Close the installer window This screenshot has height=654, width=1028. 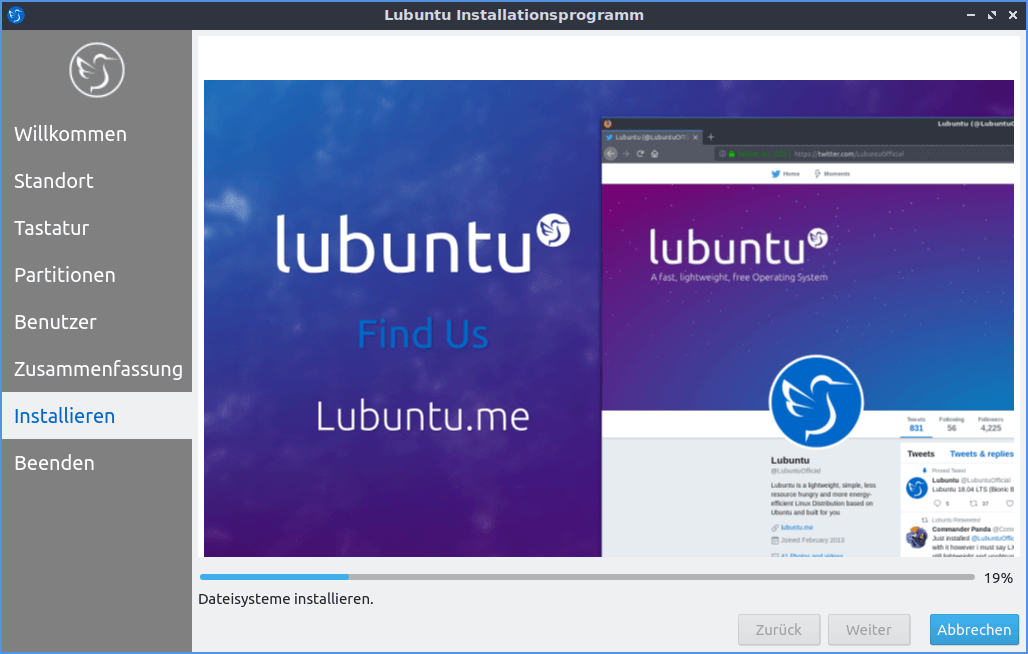[x=1013, y=14]
